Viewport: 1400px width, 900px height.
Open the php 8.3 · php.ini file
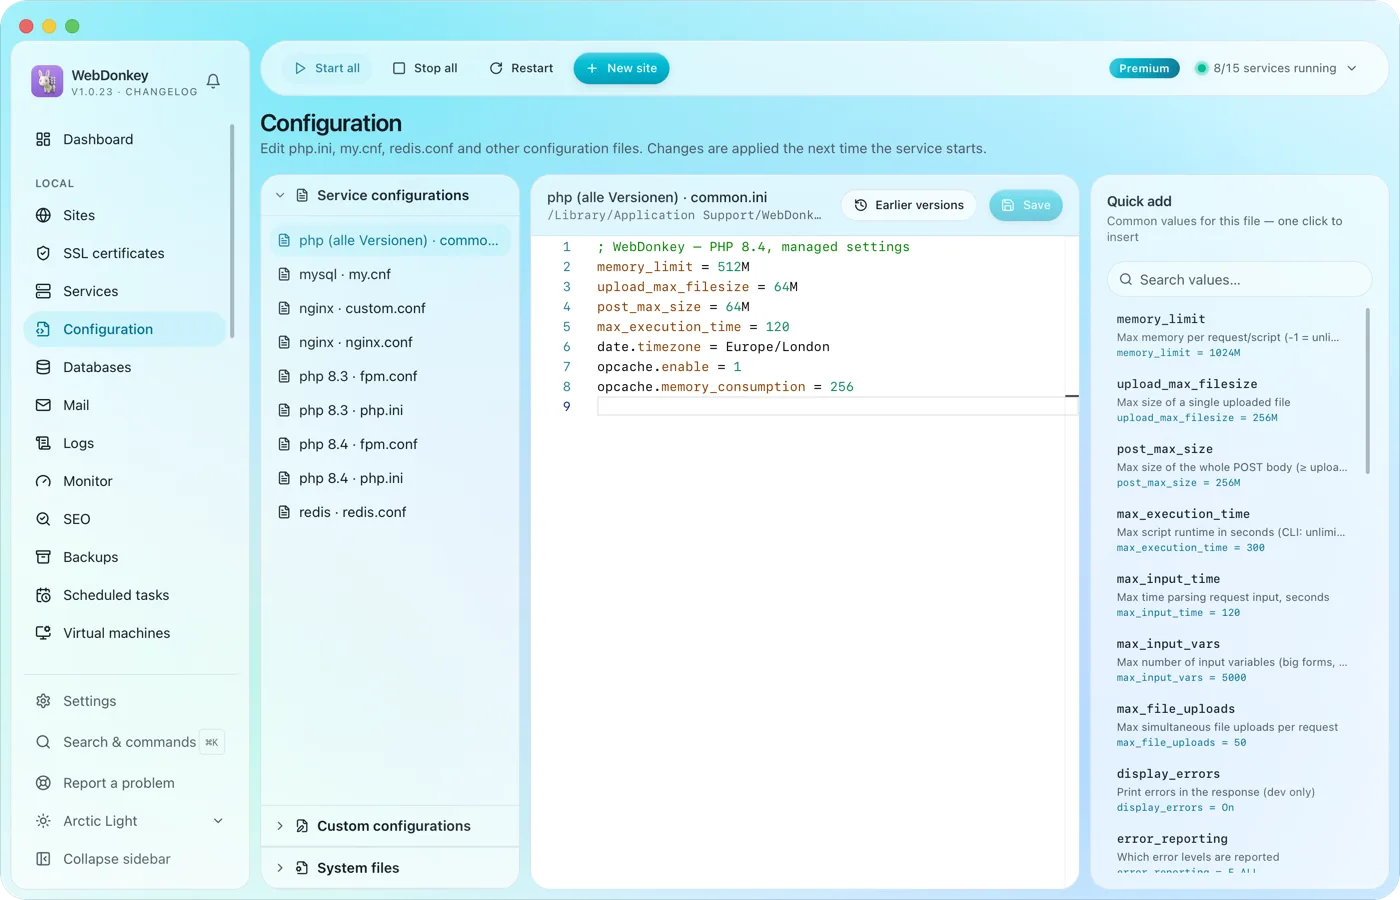tap(390, 410)
